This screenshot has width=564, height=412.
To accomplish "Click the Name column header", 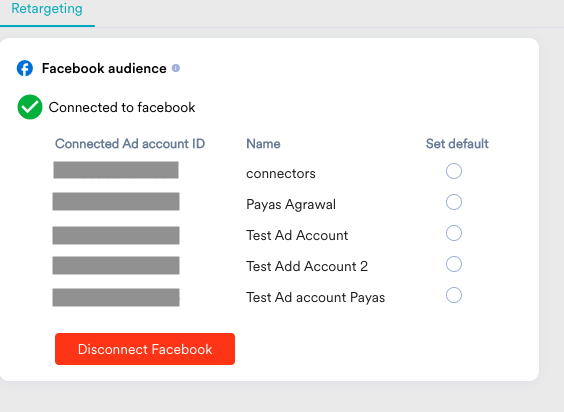I will click(x=263, y=144).
